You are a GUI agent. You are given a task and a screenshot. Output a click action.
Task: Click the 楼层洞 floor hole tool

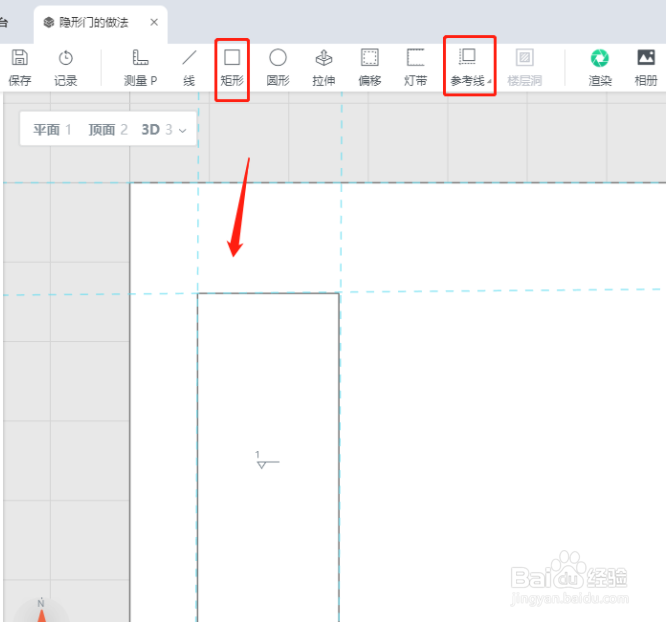(x=525, y=68)
